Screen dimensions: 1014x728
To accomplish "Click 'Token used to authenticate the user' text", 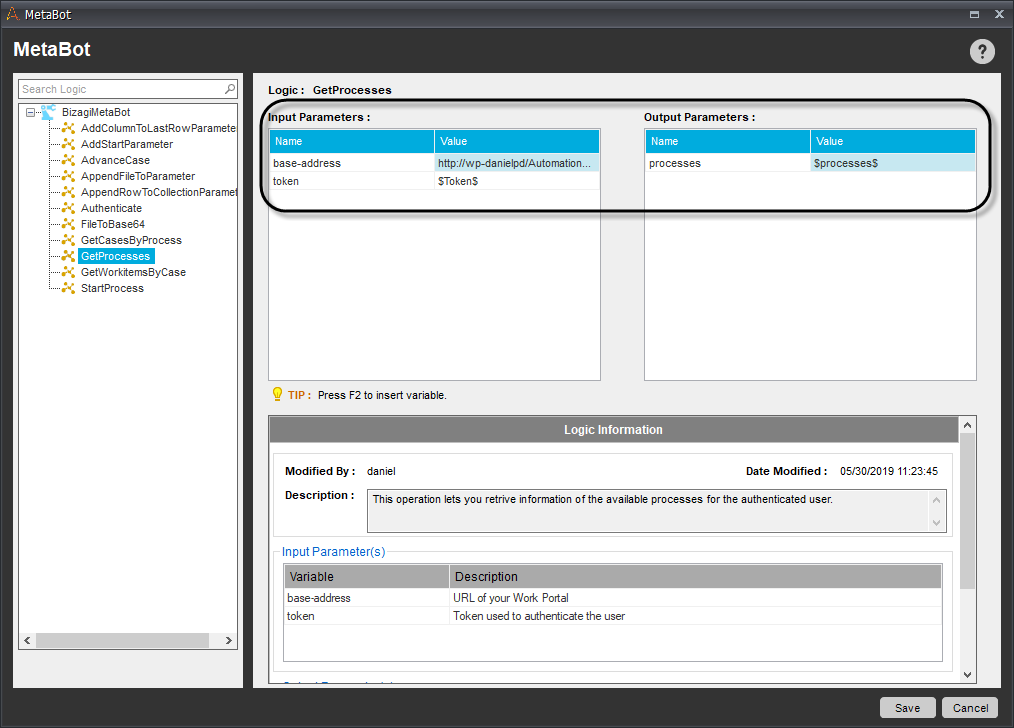I will click(539, 616).
